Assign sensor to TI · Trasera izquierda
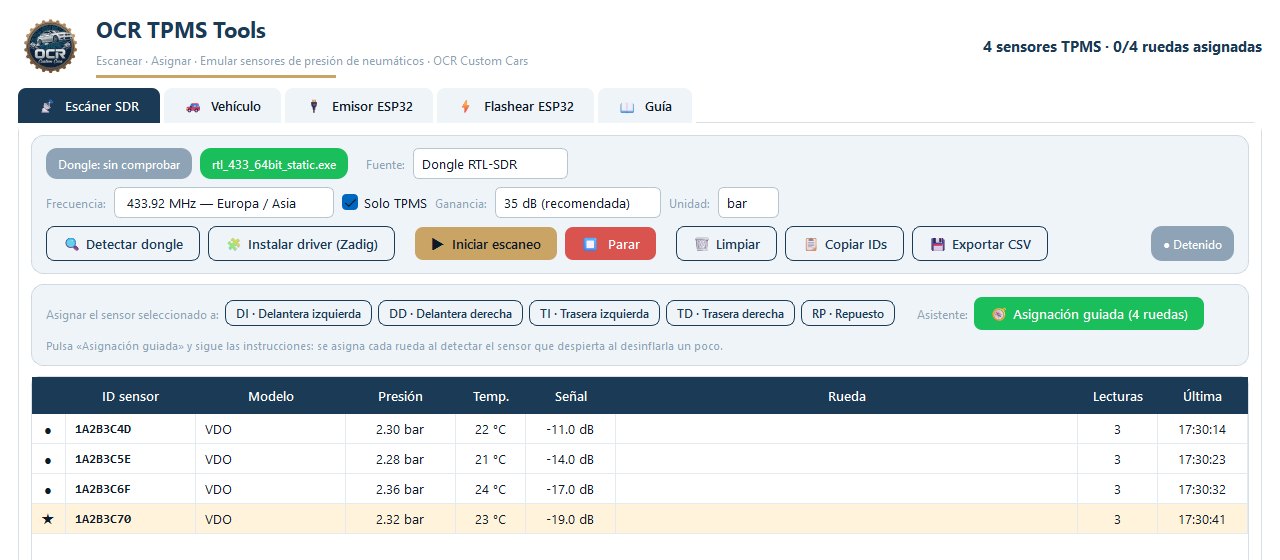The width and height of the screenshot is (1280, 560). pyautogui.click(x=594, y=314)
